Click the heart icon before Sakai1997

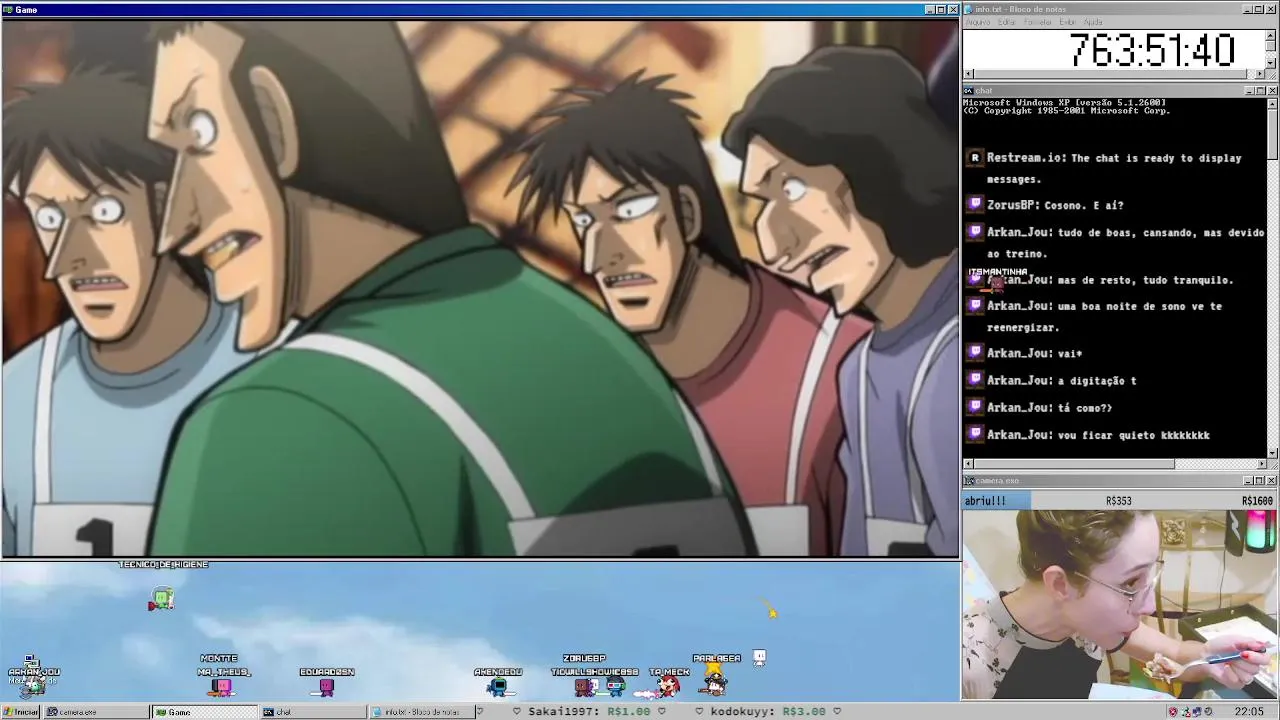[517, 712]
